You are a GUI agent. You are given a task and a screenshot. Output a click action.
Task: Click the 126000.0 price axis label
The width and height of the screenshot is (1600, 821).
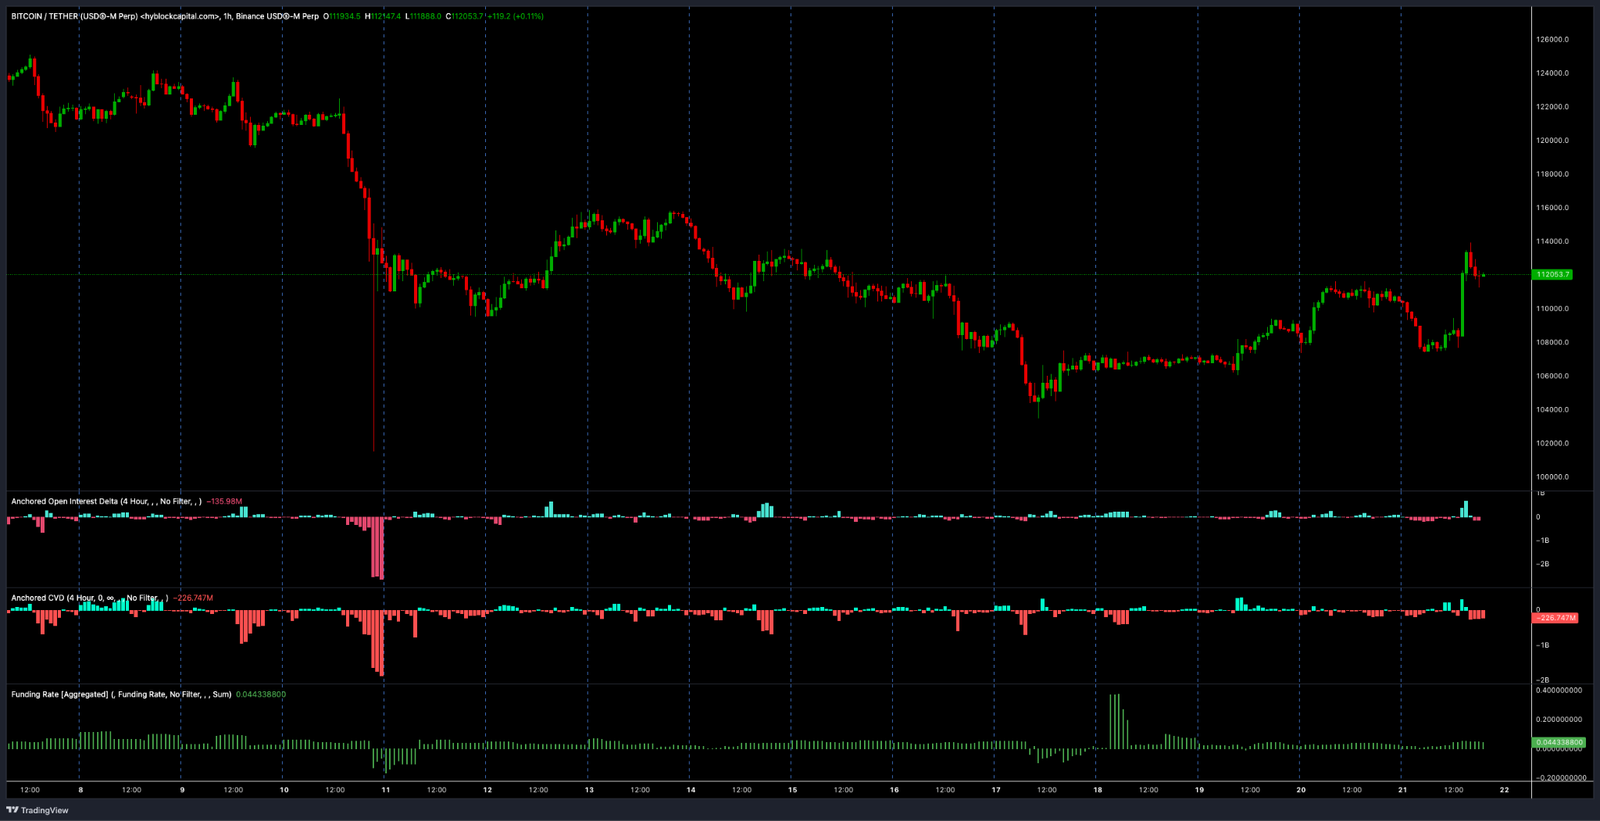coord(1552,40)
